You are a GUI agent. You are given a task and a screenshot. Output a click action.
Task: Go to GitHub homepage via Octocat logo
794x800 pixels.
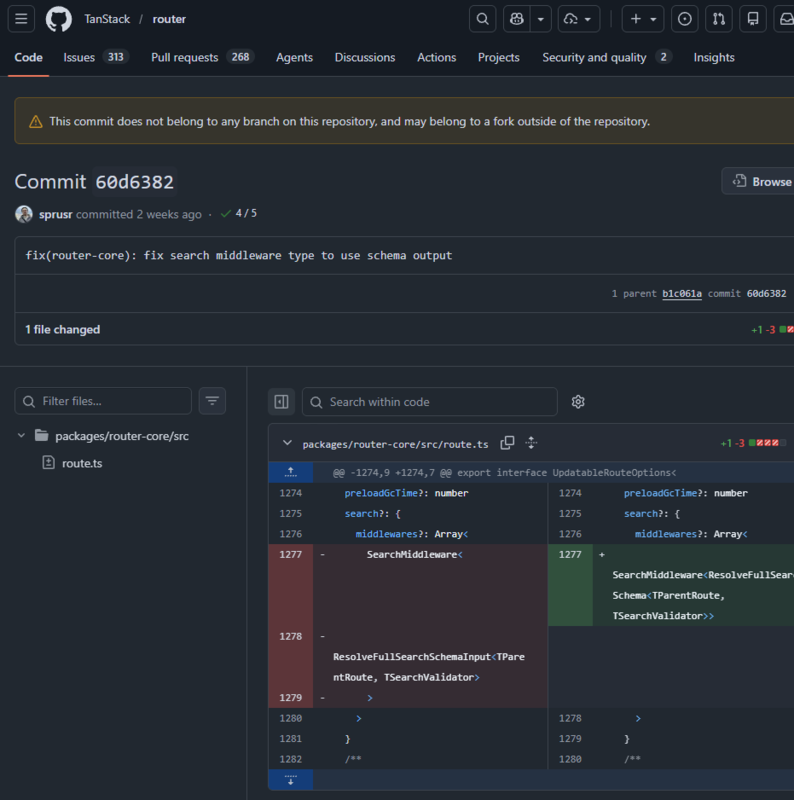[x=59, y=19]
